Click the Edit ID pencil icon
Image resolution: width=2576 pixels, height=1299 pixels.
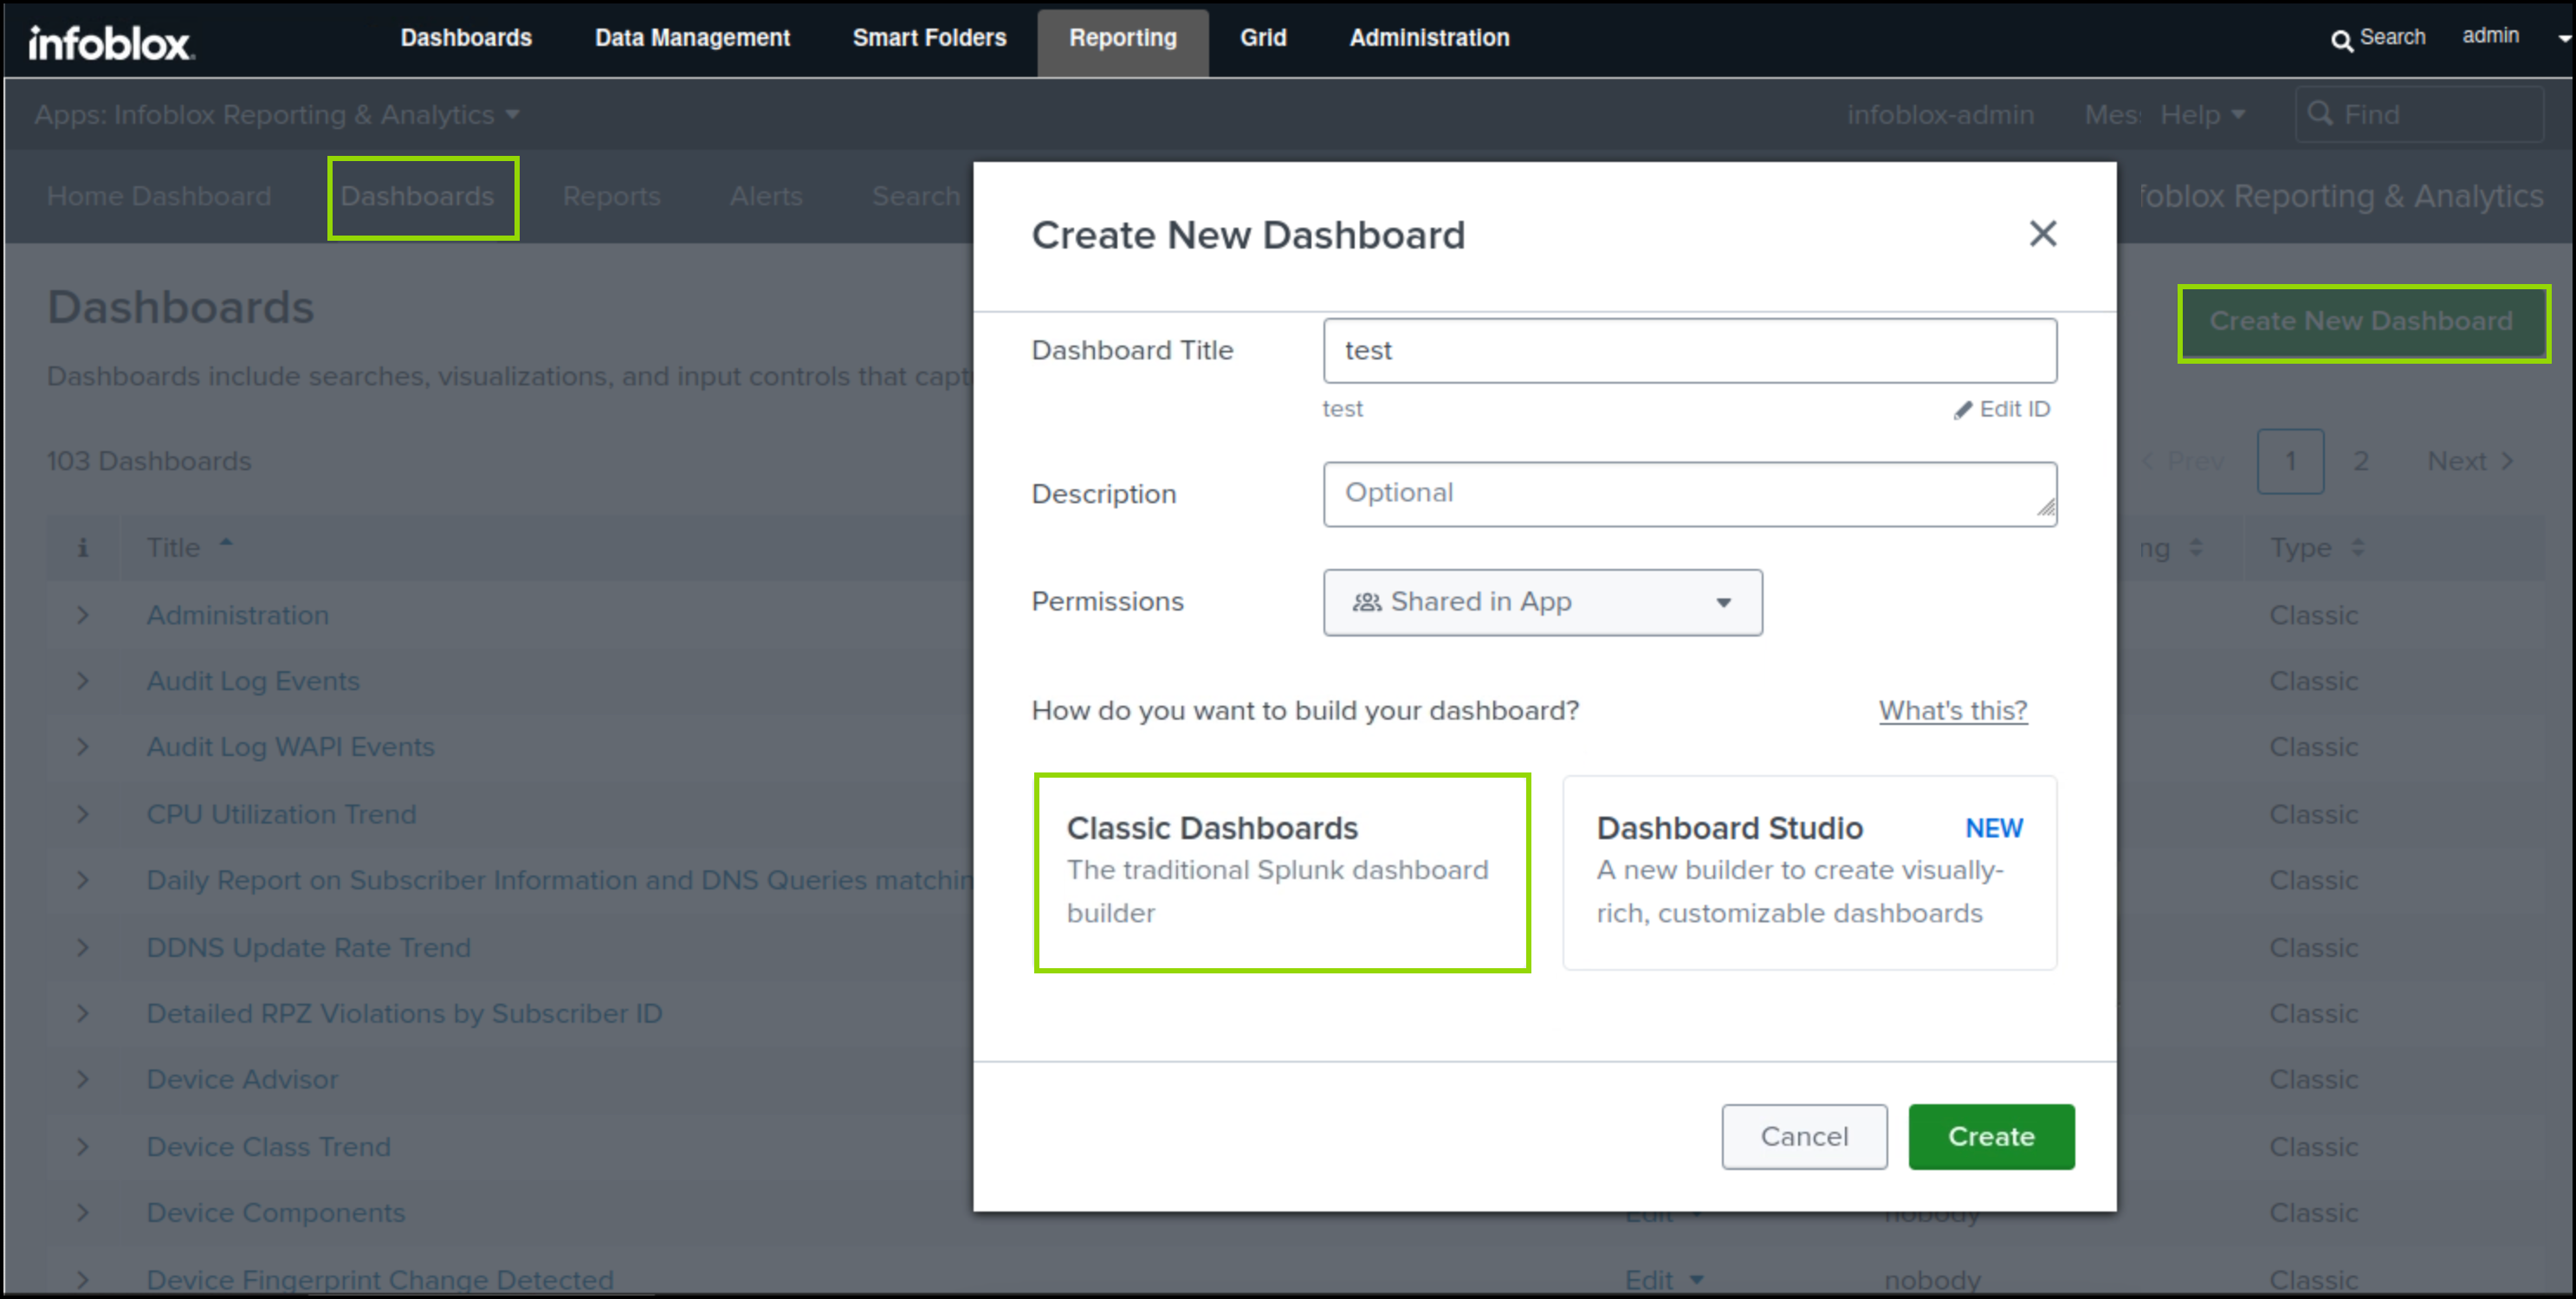(1963, 410)
